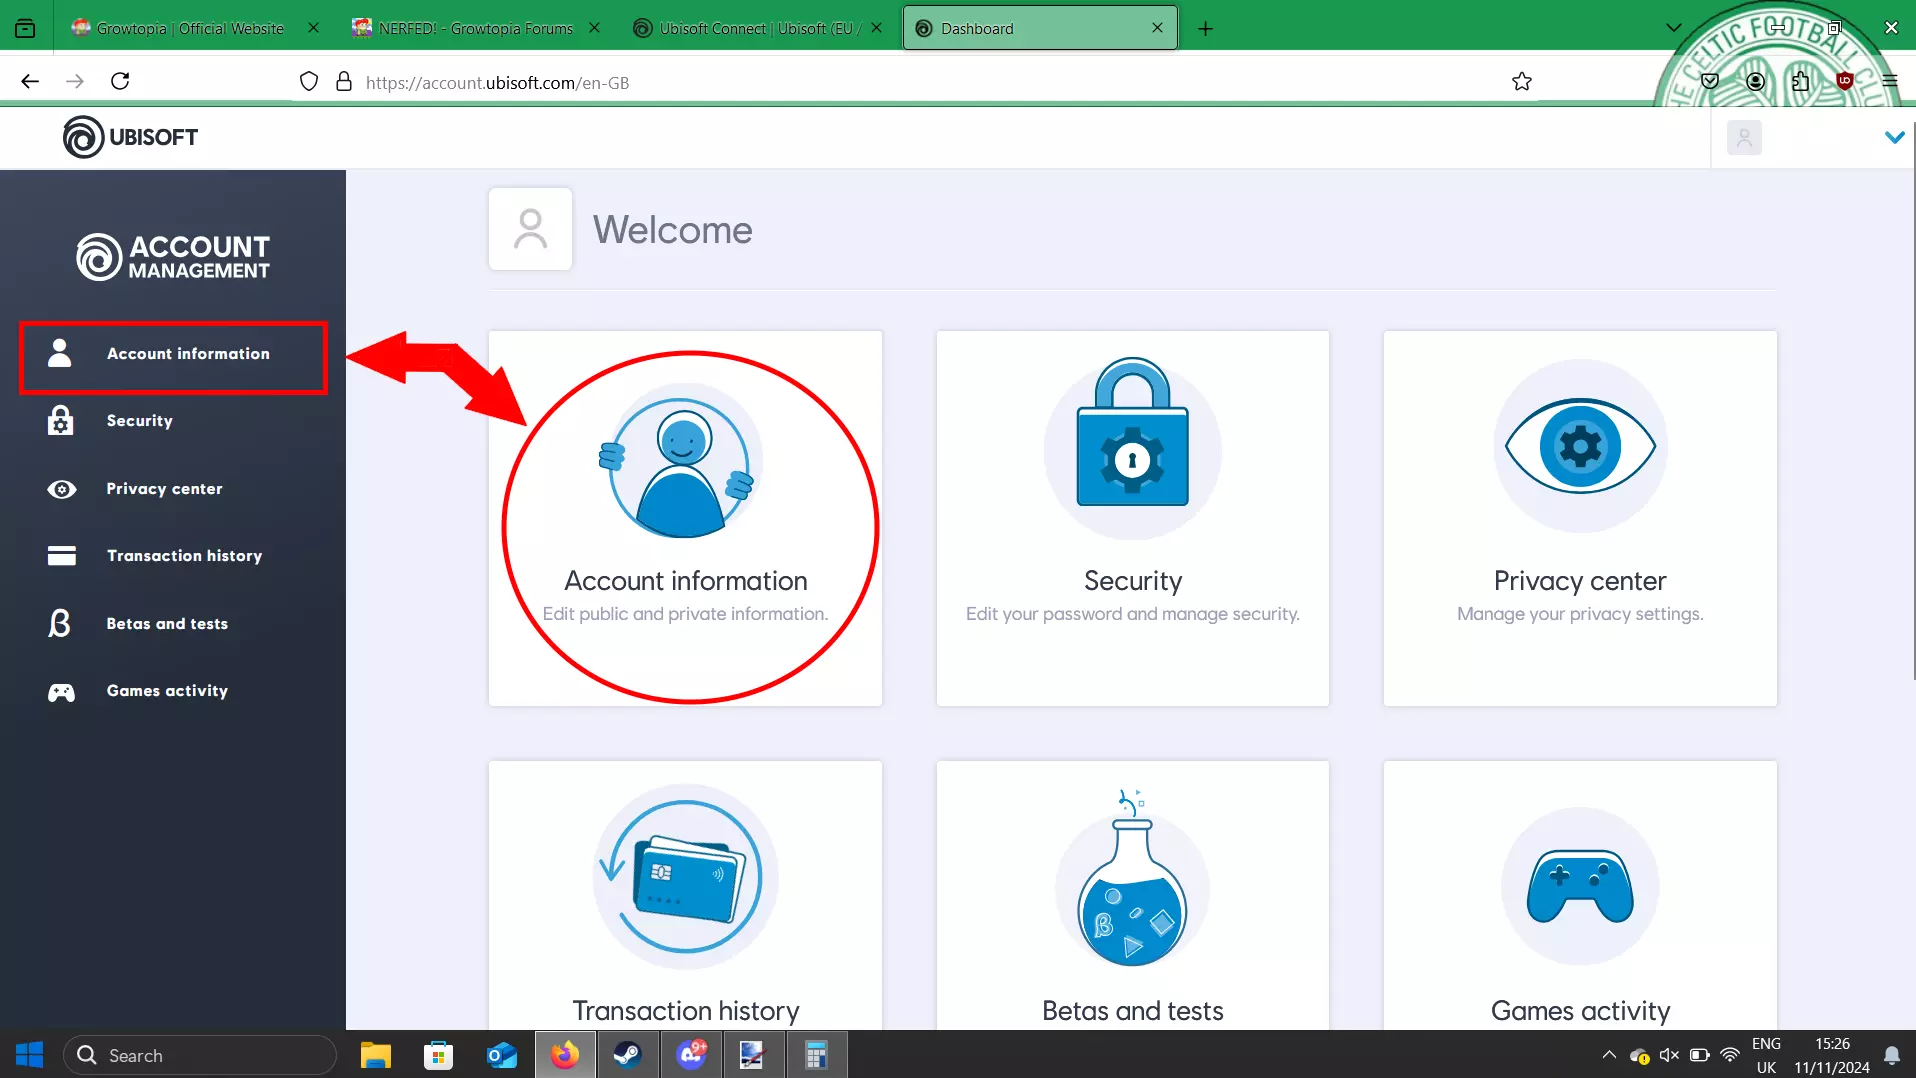The height and width of the screenshot is (1078, 1916).
Task: Open Privacy center in the sidebar
Action: (173, 489)
